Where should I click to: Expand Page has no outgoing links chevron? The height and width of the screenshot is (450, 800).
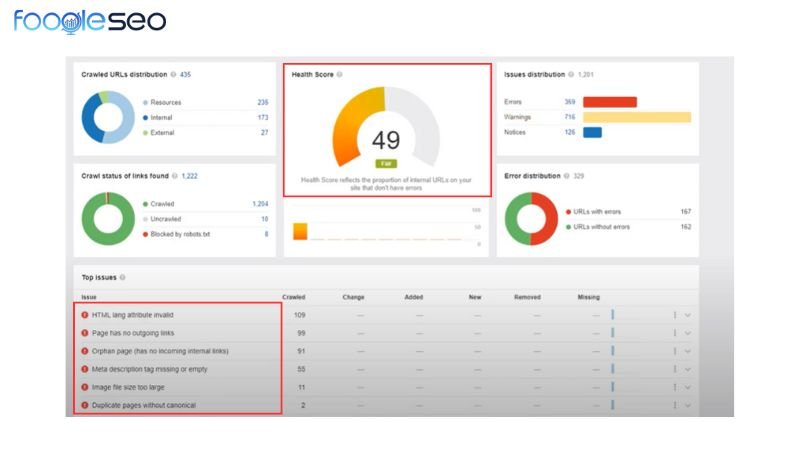click(688, 333)
